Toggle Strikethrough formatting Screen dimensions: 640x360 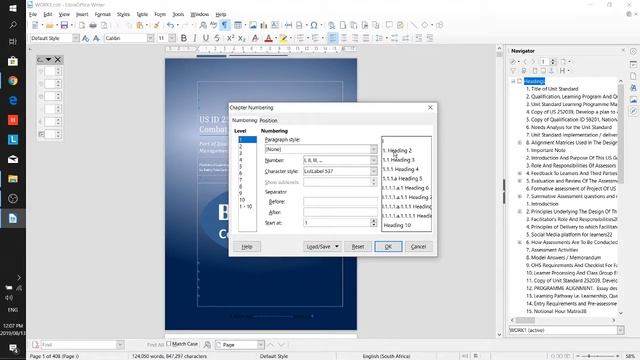tap(217, 38)
